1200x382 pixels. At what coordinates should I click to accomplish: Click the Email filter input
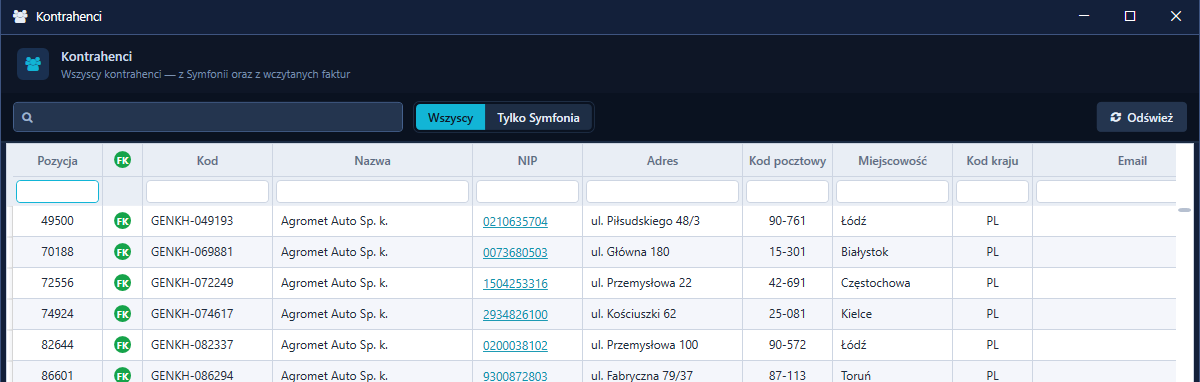(x=1105, y=191)
